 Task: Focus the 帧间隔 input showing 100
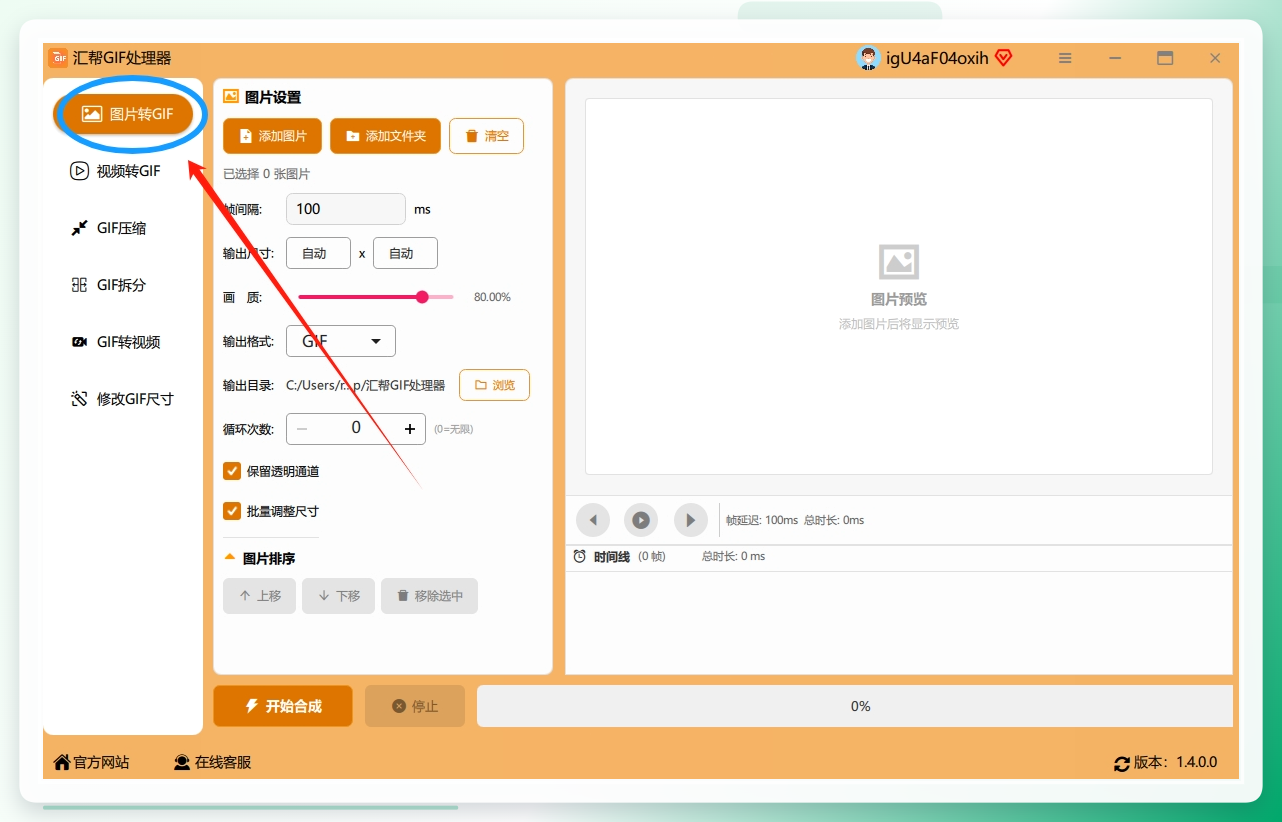[x=346, y=209]
